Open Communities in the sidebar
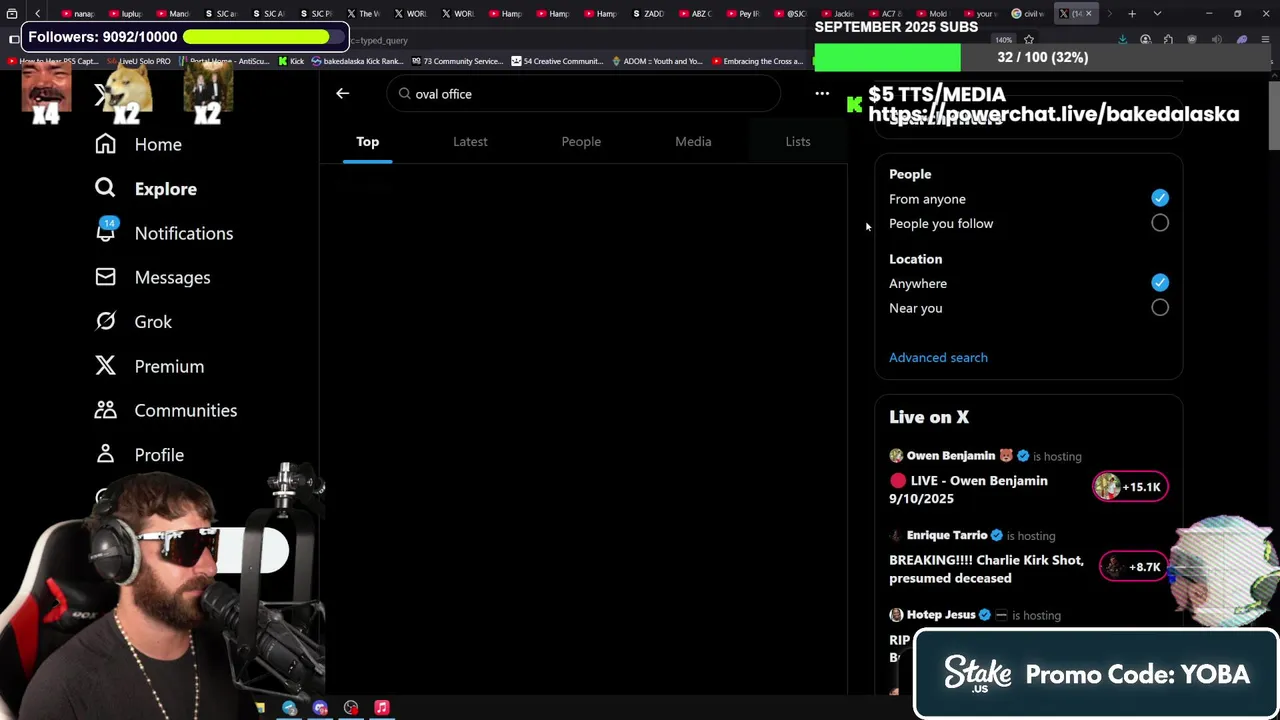1280x720 pixels. [166, 410]
